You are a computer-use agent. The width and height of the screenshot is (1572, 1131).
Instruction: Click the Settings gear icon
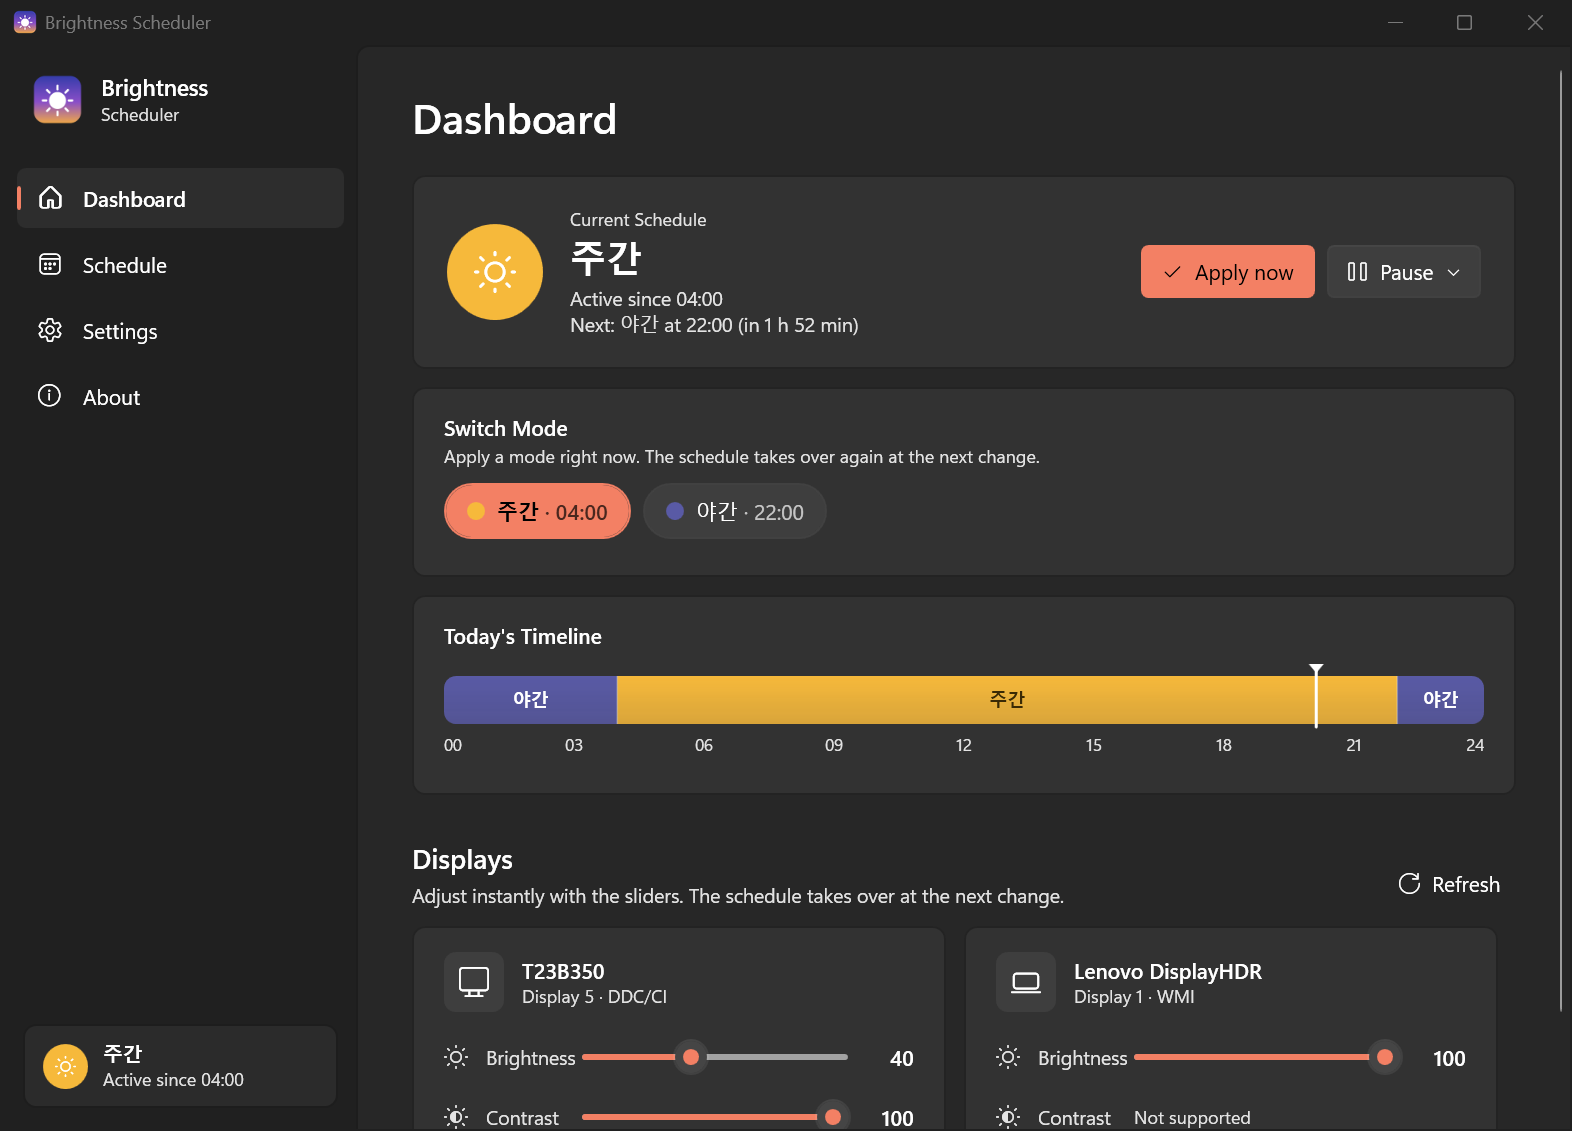pos(50,330)
